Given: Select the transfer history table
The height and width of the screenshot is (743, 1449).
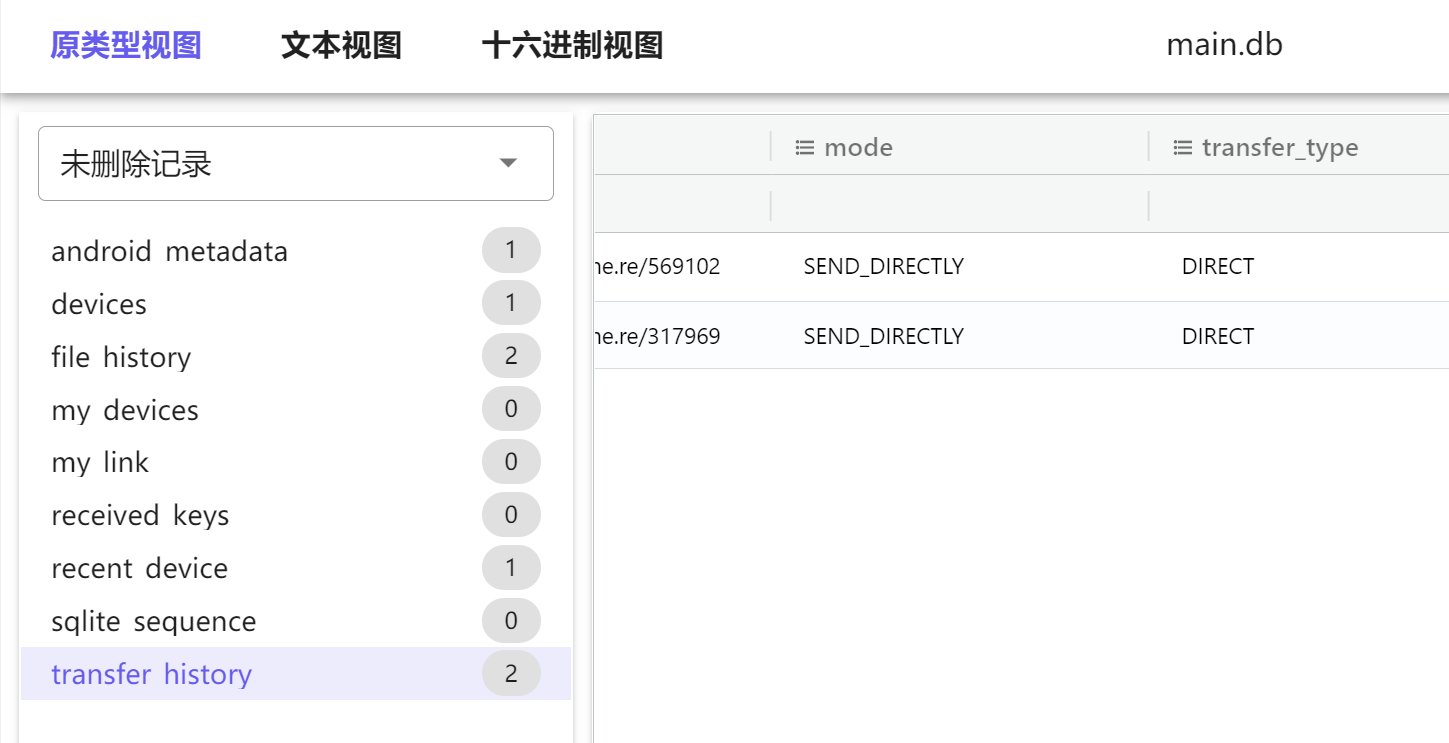Looking at the screenshot, I should click(x=151, y=675).
